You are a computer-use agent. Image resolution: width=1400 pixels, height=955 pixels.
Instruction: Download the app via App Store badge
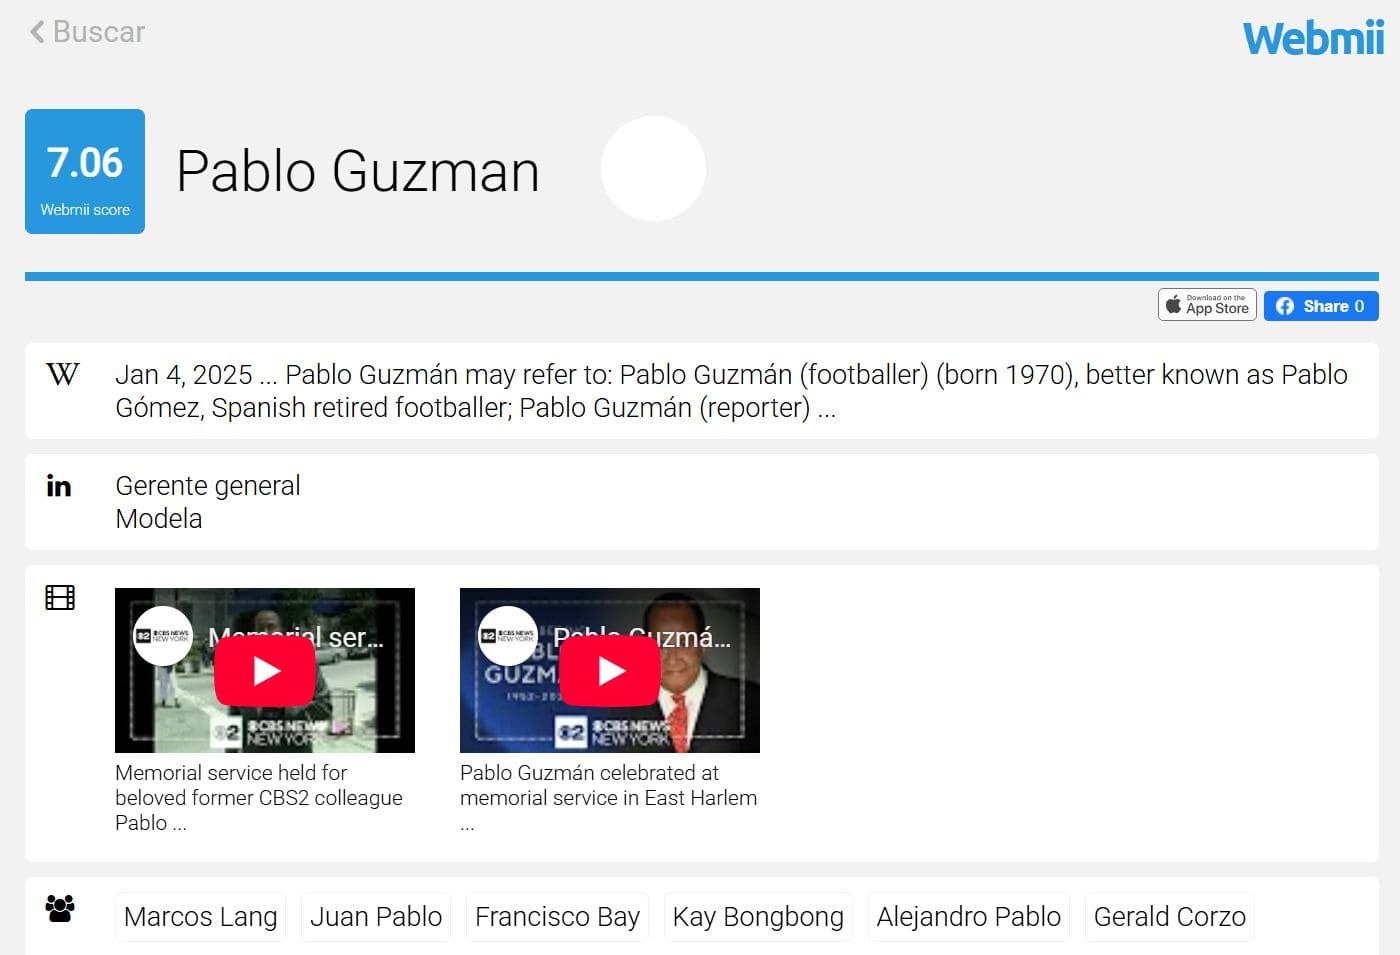(x=1207, y=305)
